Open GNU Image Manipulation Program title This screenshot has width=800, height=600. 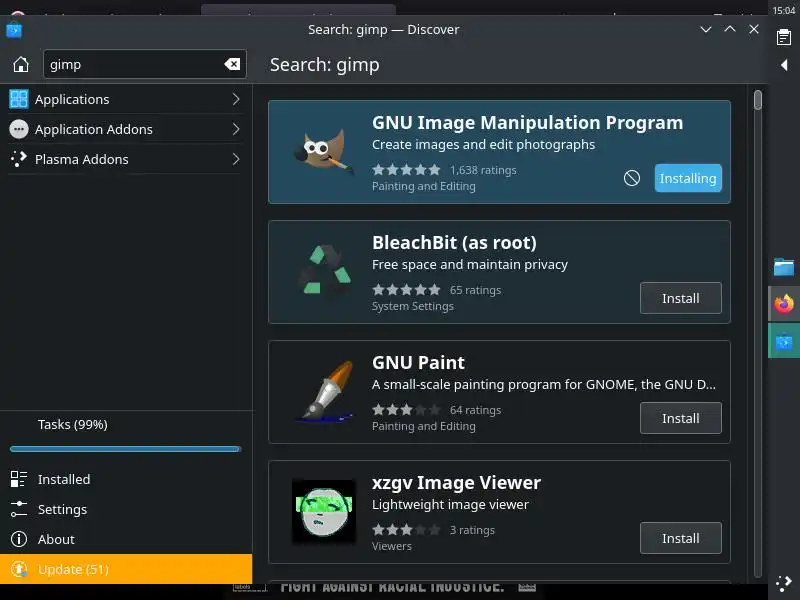tap(527, 123)
